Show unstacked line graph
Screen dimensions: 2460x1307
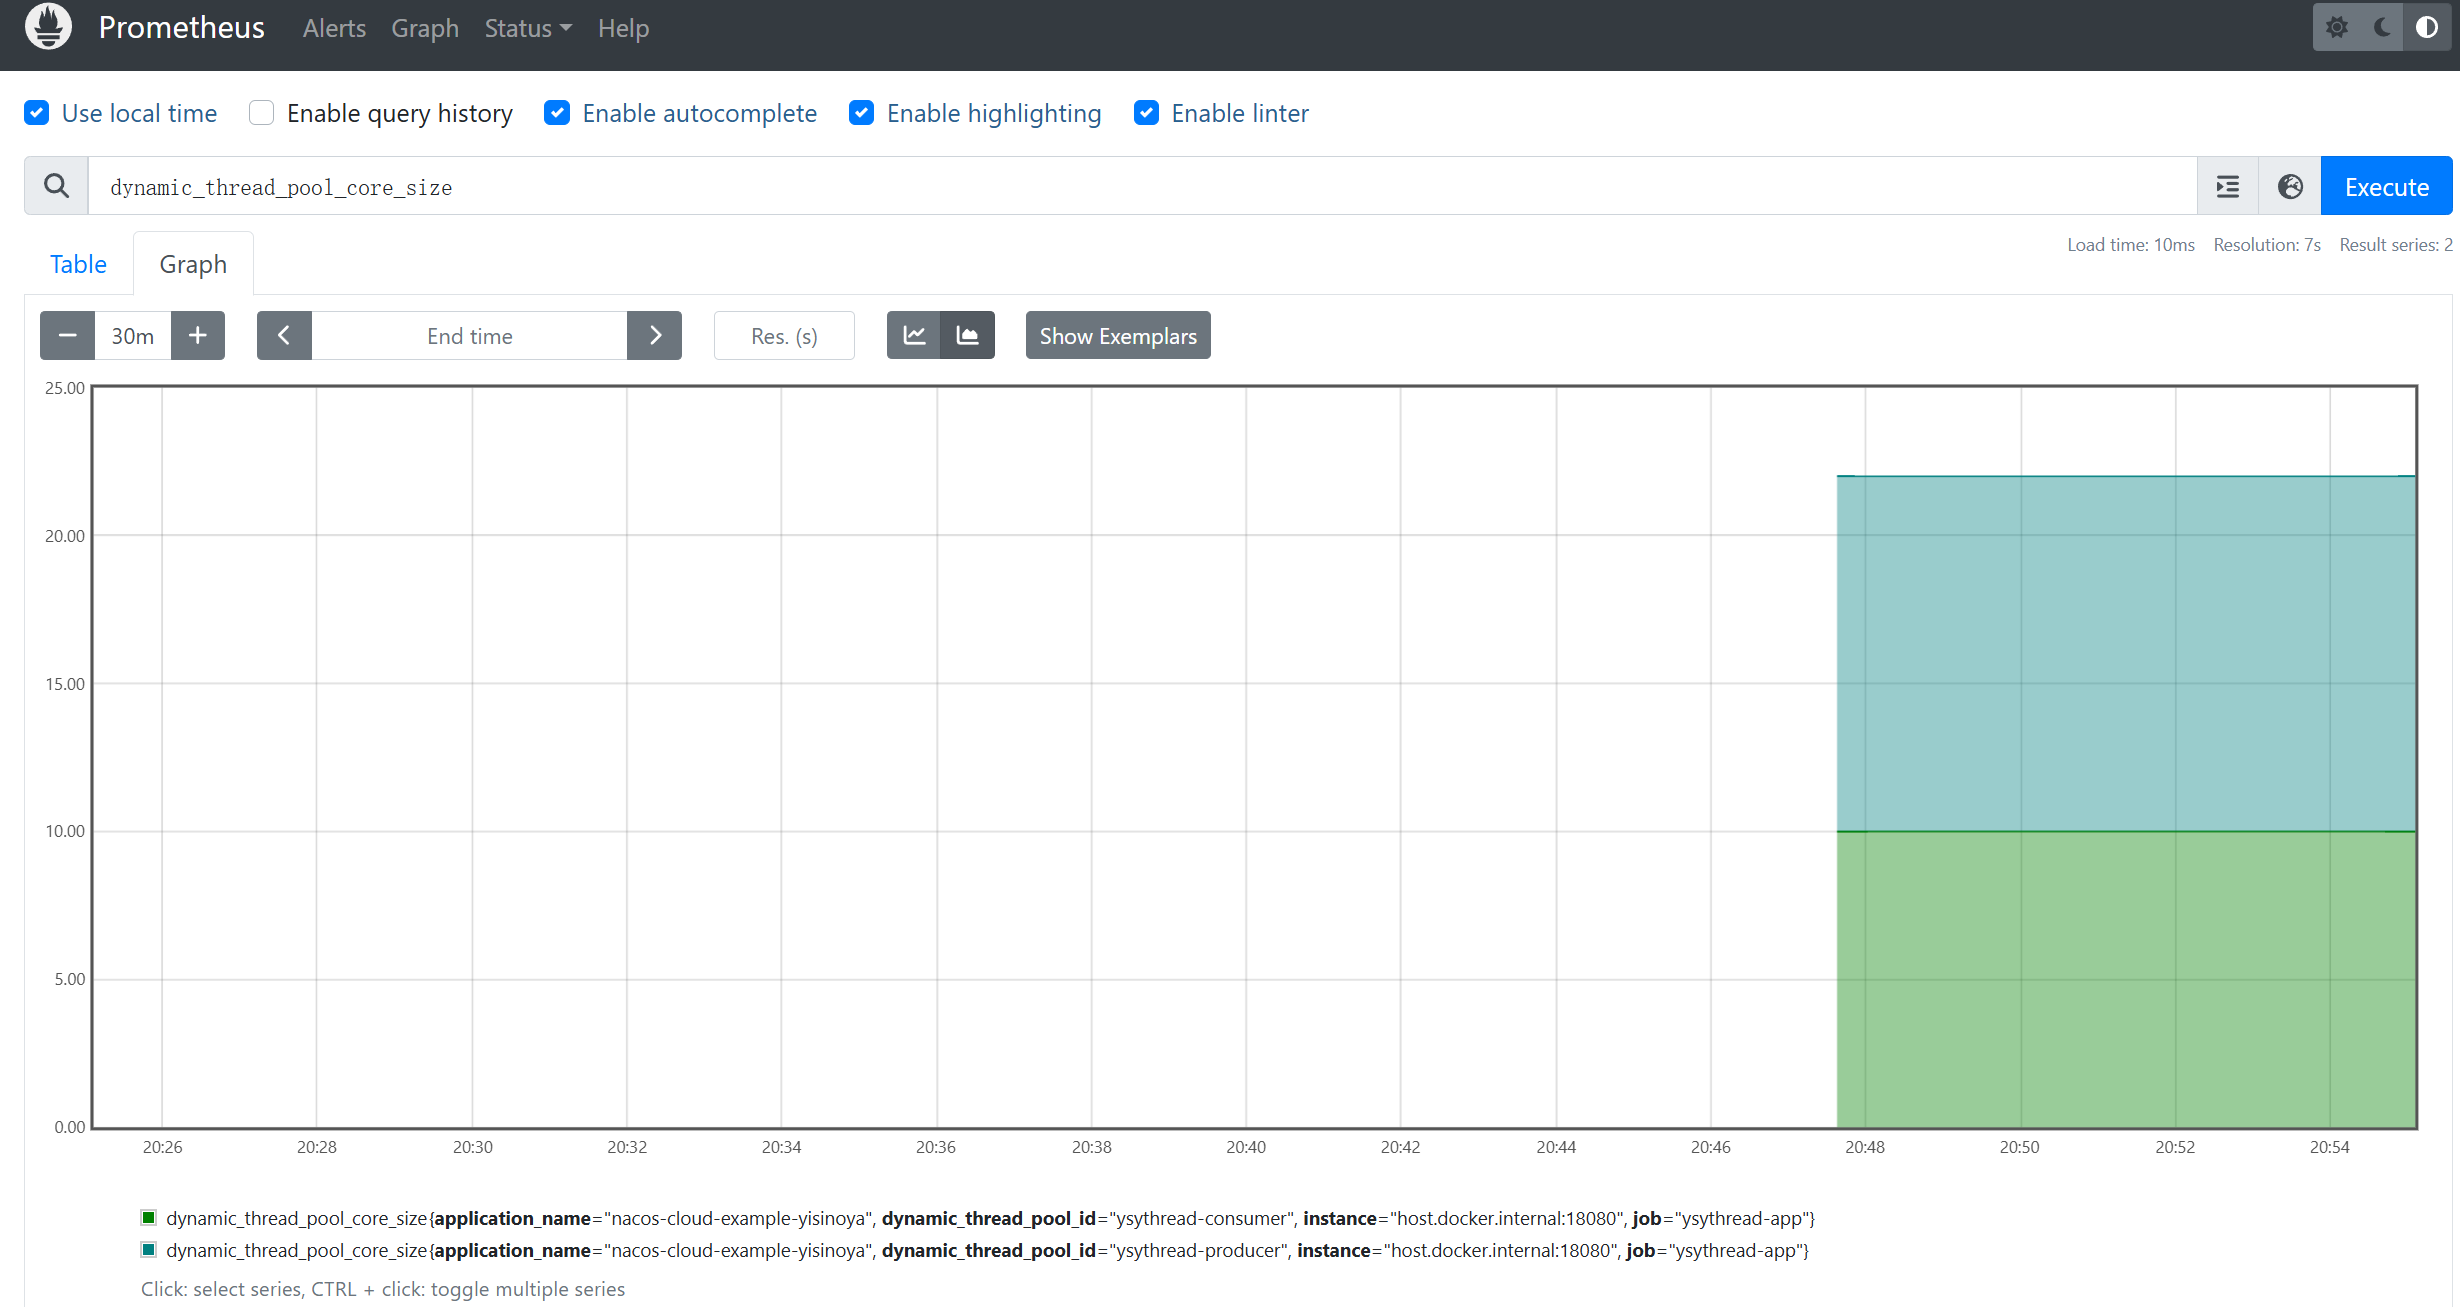click(914, 336)
